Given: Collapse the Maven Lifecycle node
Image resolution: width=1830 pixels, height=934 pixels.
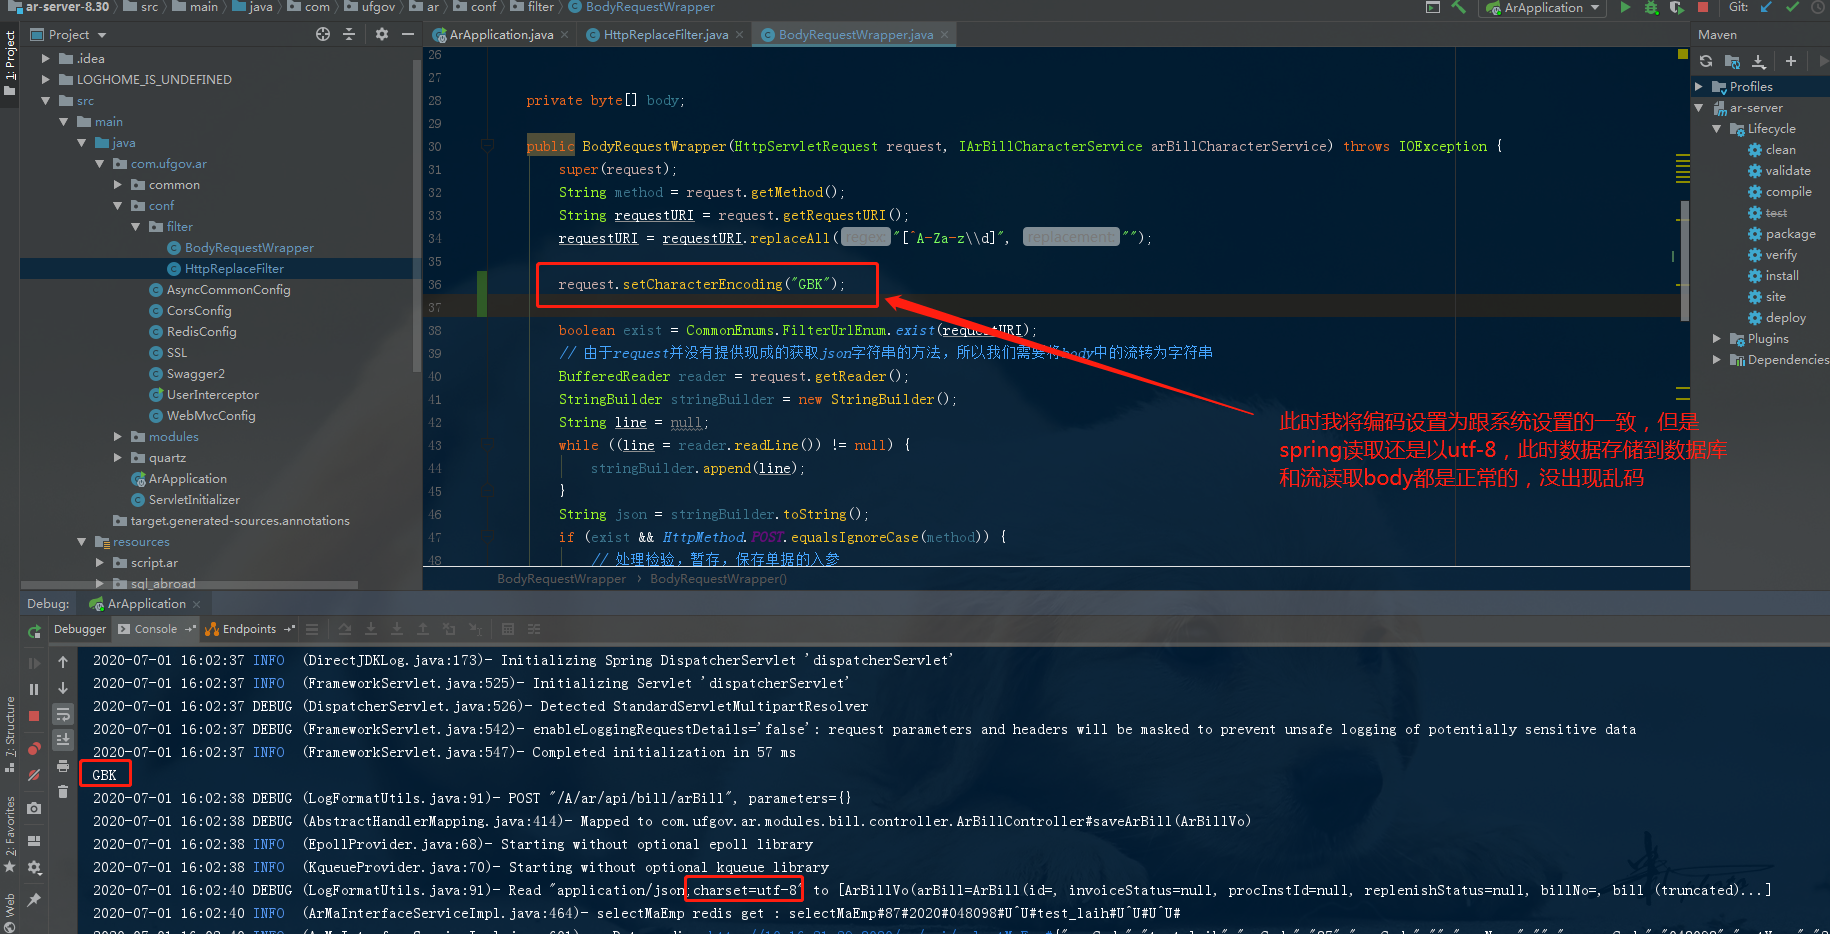Looking at the screenshot, I should coord(1717,129).
